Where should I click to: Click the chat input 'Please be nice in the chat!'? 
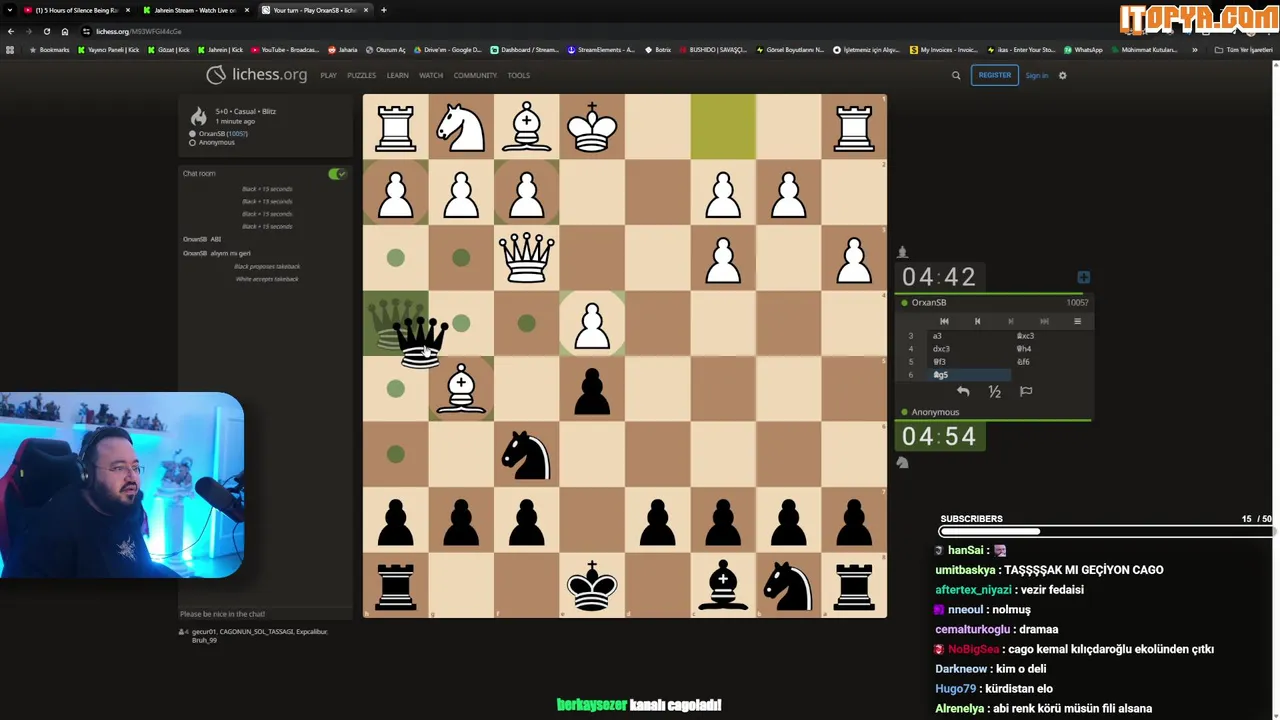(264, 614)
